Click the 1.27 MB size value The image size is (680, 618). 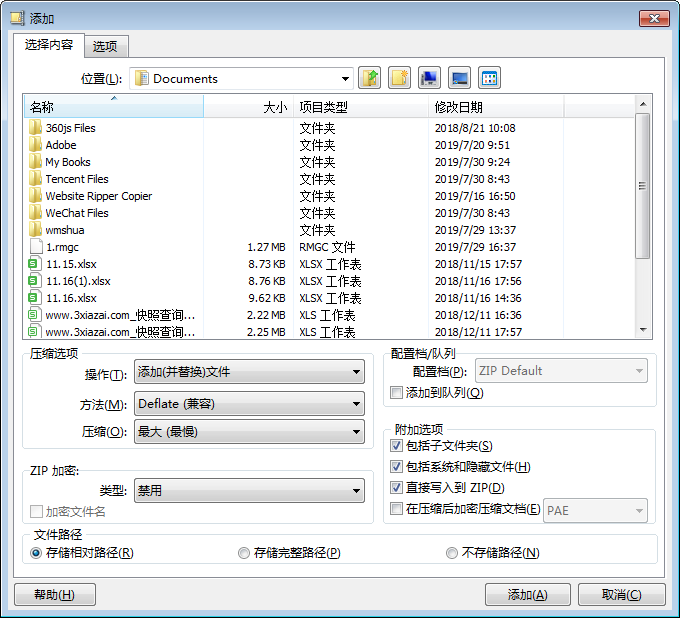pos(266,247)
